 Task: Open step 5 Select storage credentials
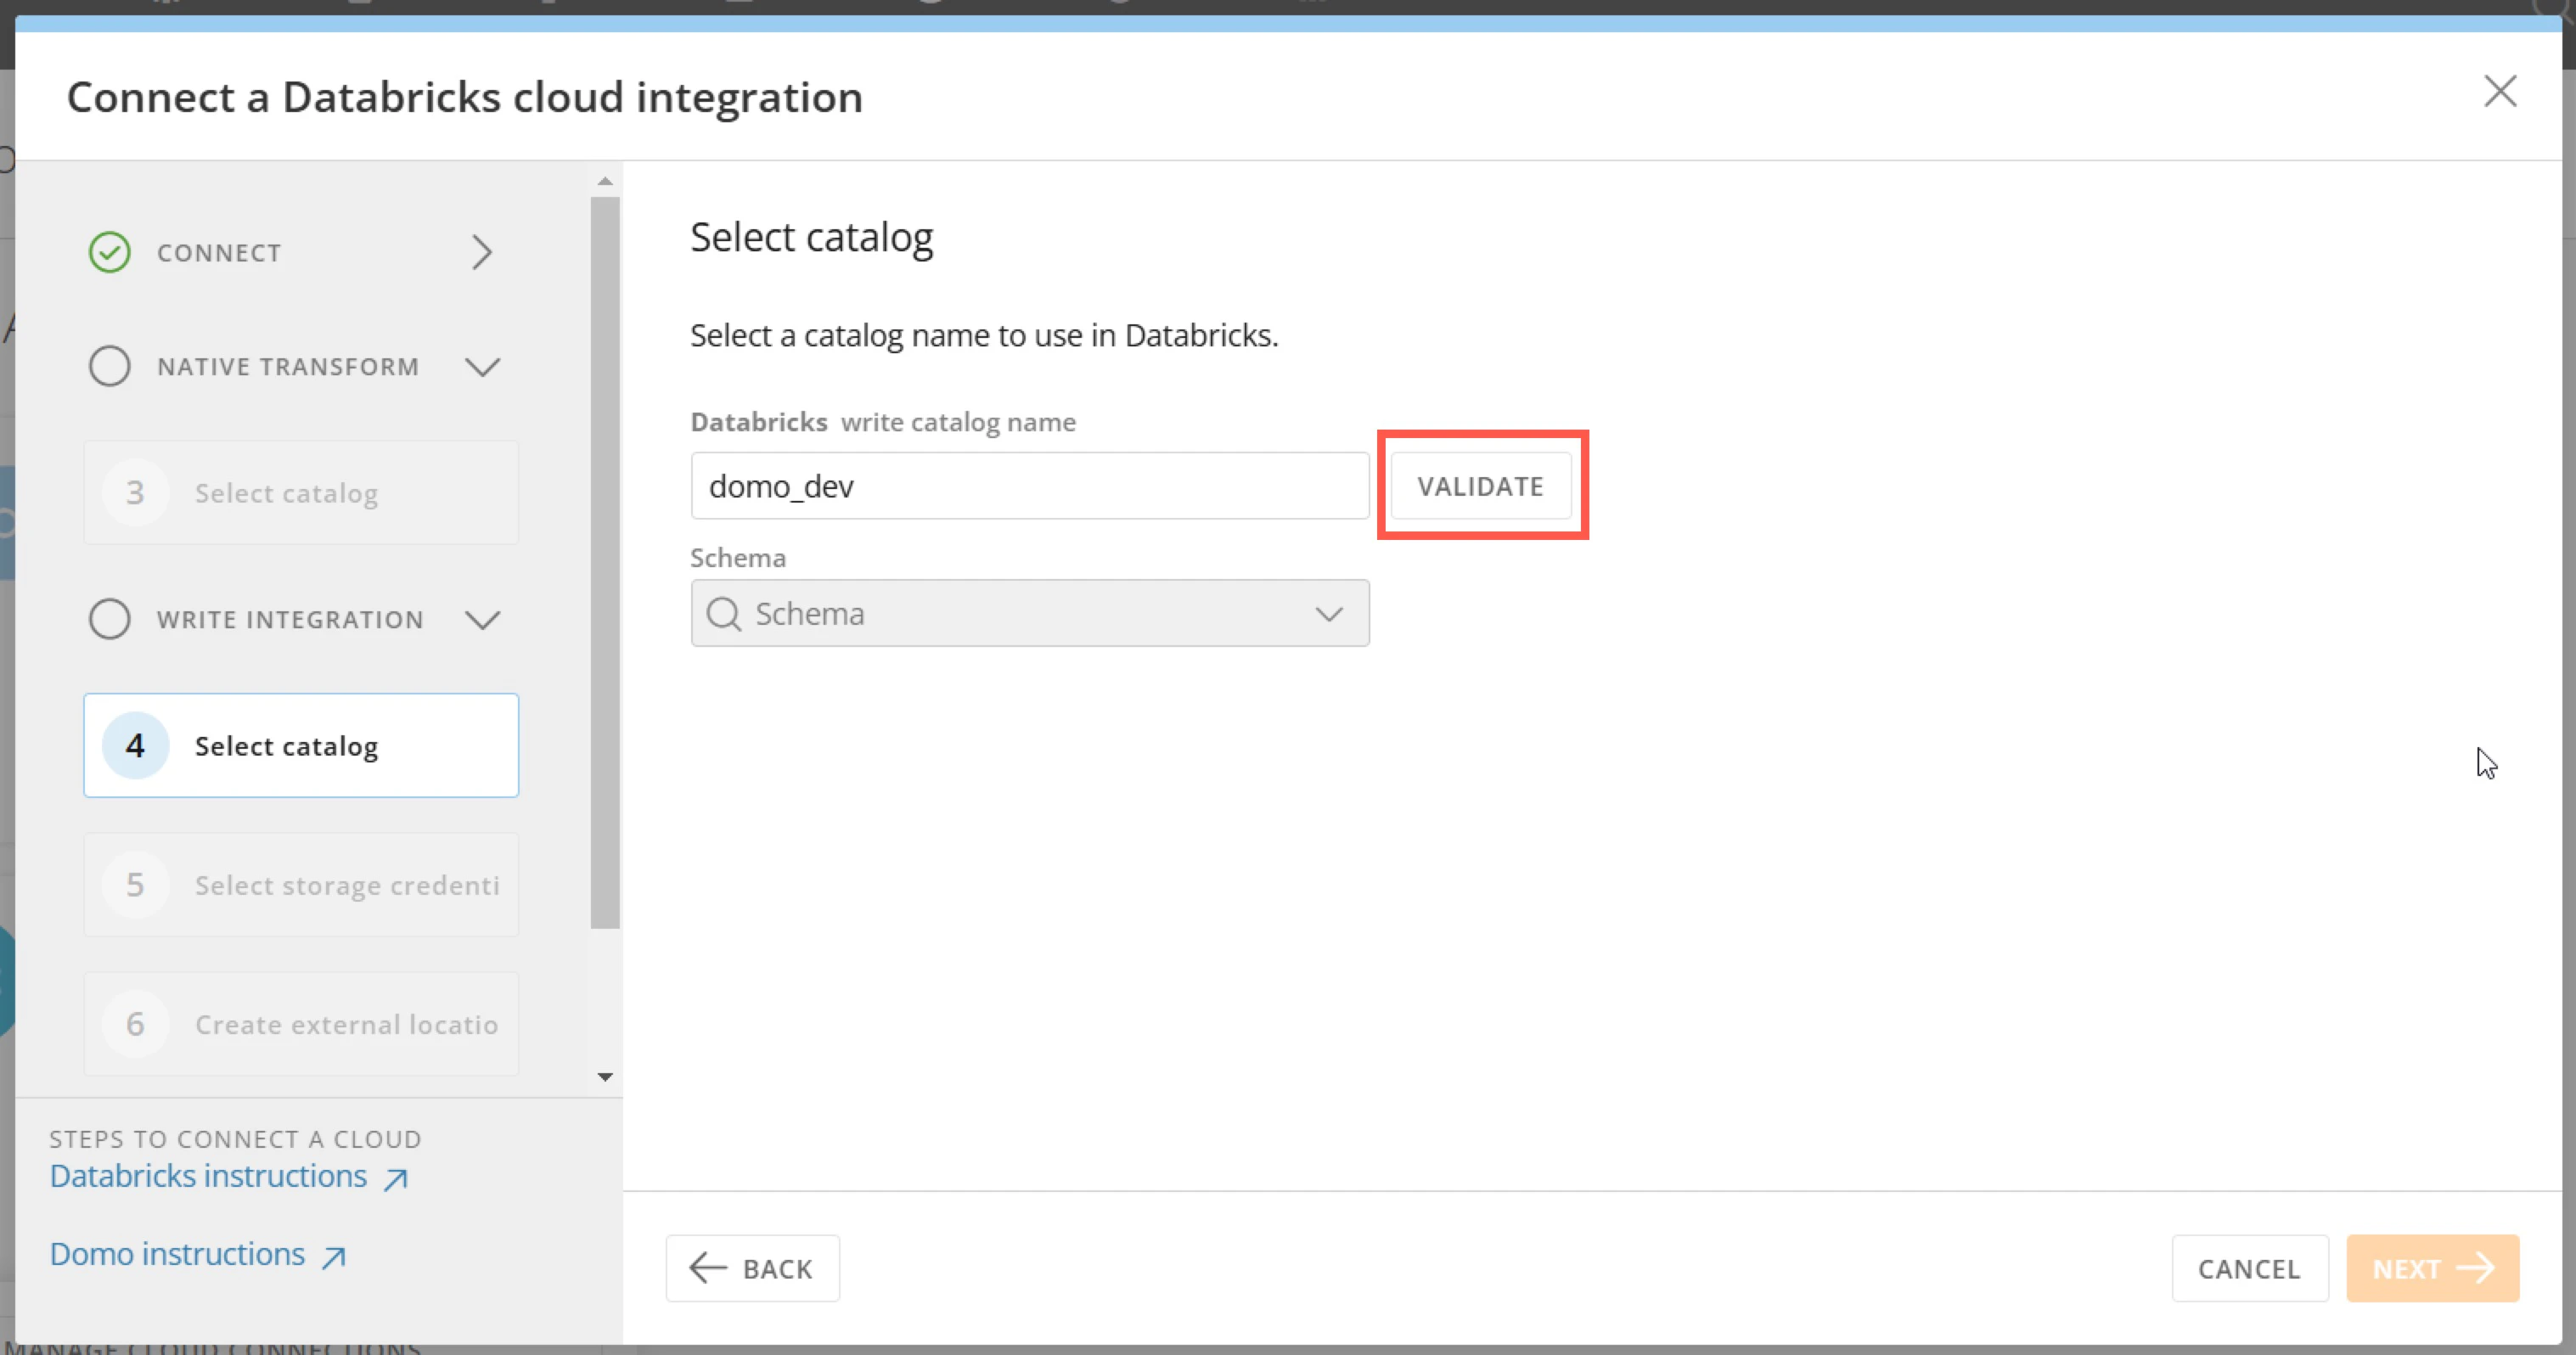pos(301,885)
